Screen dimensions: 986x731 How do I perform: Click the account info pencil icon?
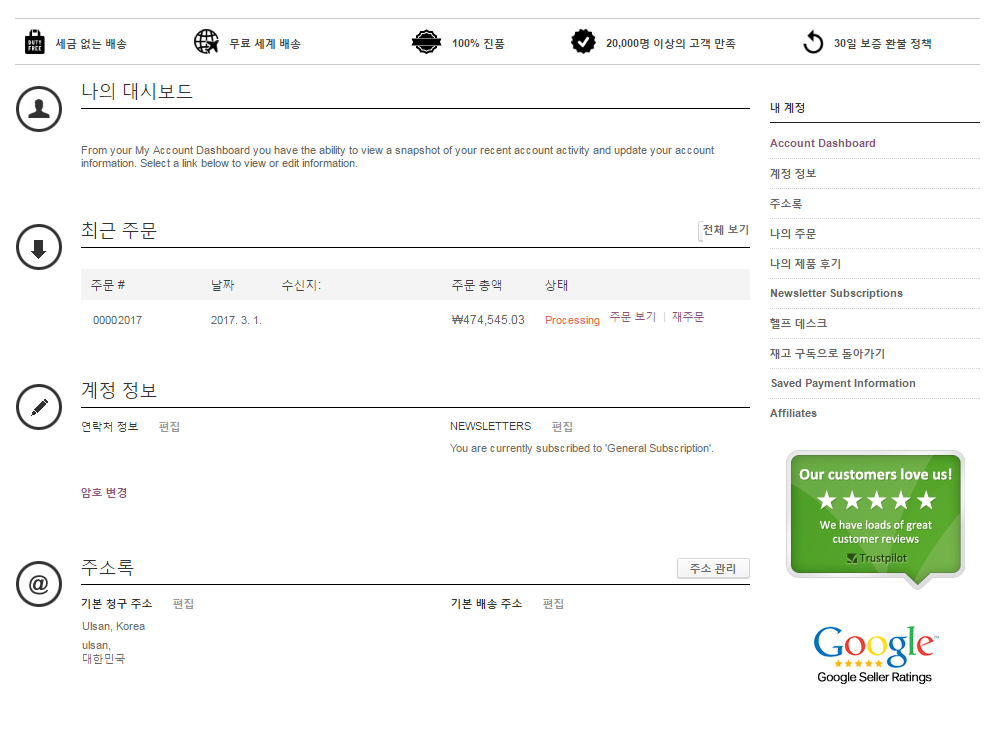39,407
